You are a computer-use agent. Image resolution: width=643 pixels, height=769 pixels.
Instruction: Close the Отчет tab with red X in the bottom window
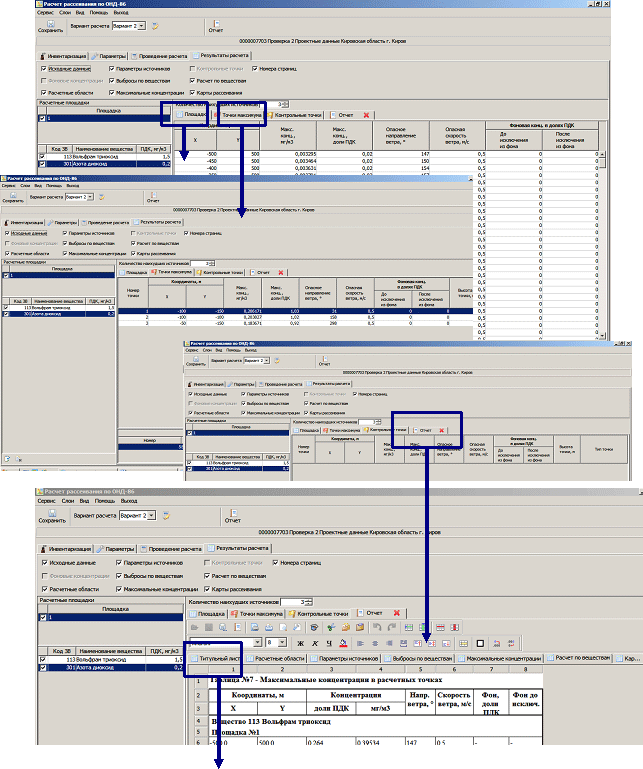click(x=397, y=613)
